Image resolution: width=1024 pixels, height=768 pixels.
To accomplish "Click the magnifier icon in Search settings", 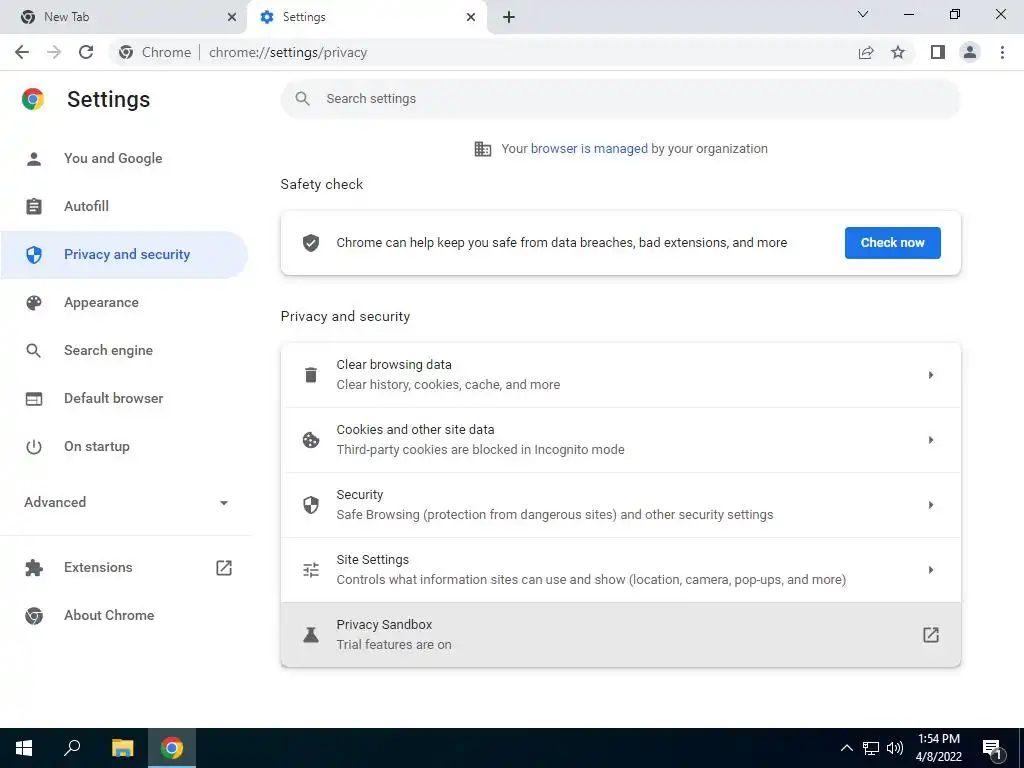I will (x=302, y=99).
